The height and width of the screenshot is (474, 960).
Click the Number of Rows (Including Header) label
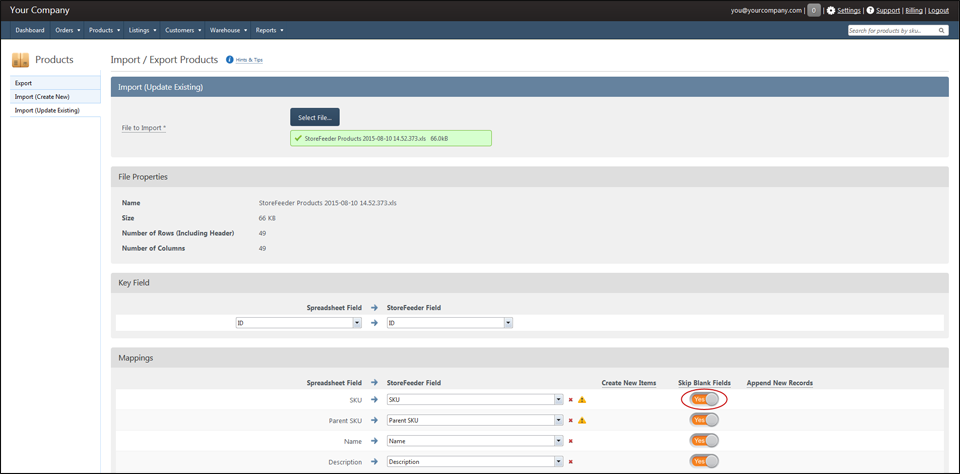(178, 233)
